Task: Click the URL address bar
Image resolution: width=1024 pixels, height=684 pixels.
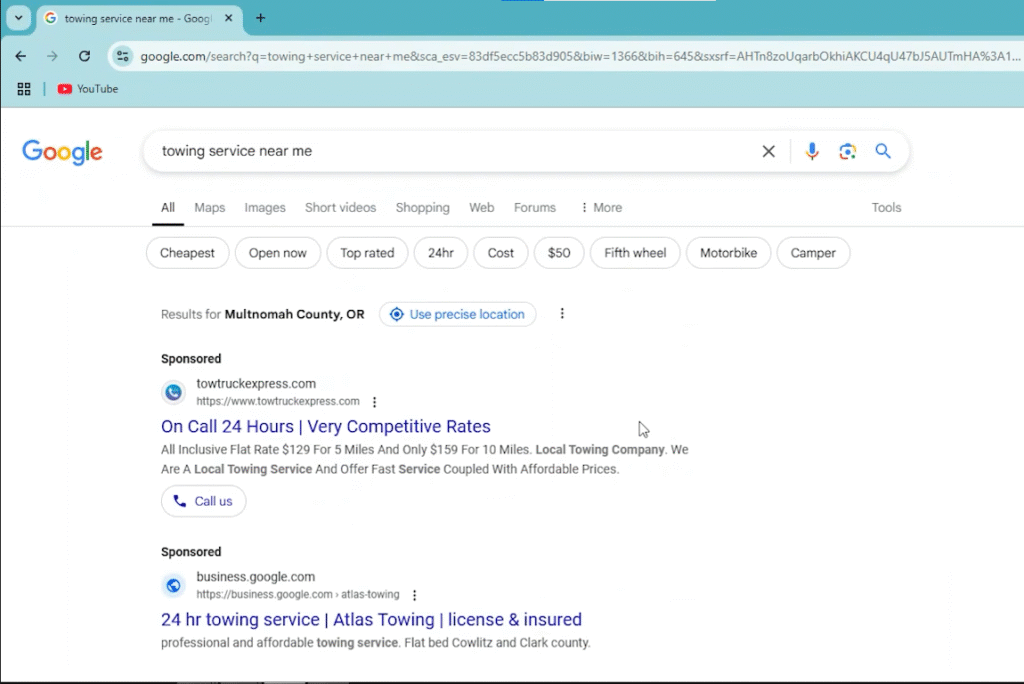Action: point(580,56)
